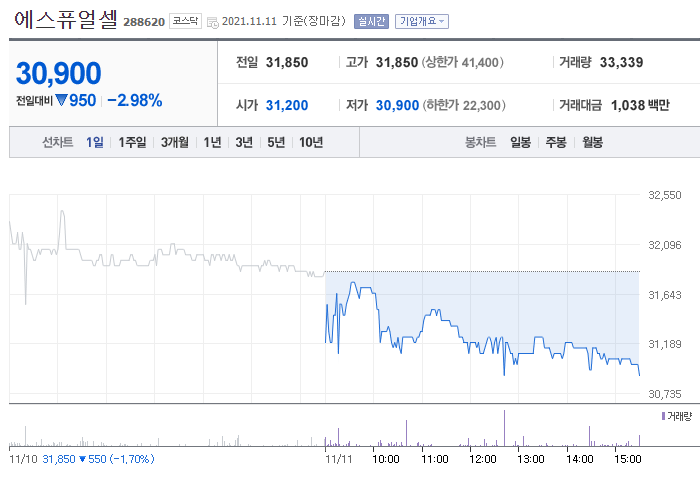Click the 32,096 y-axis label
The height and width of the screenshot is (485, 700).
[x=665, y=245]
